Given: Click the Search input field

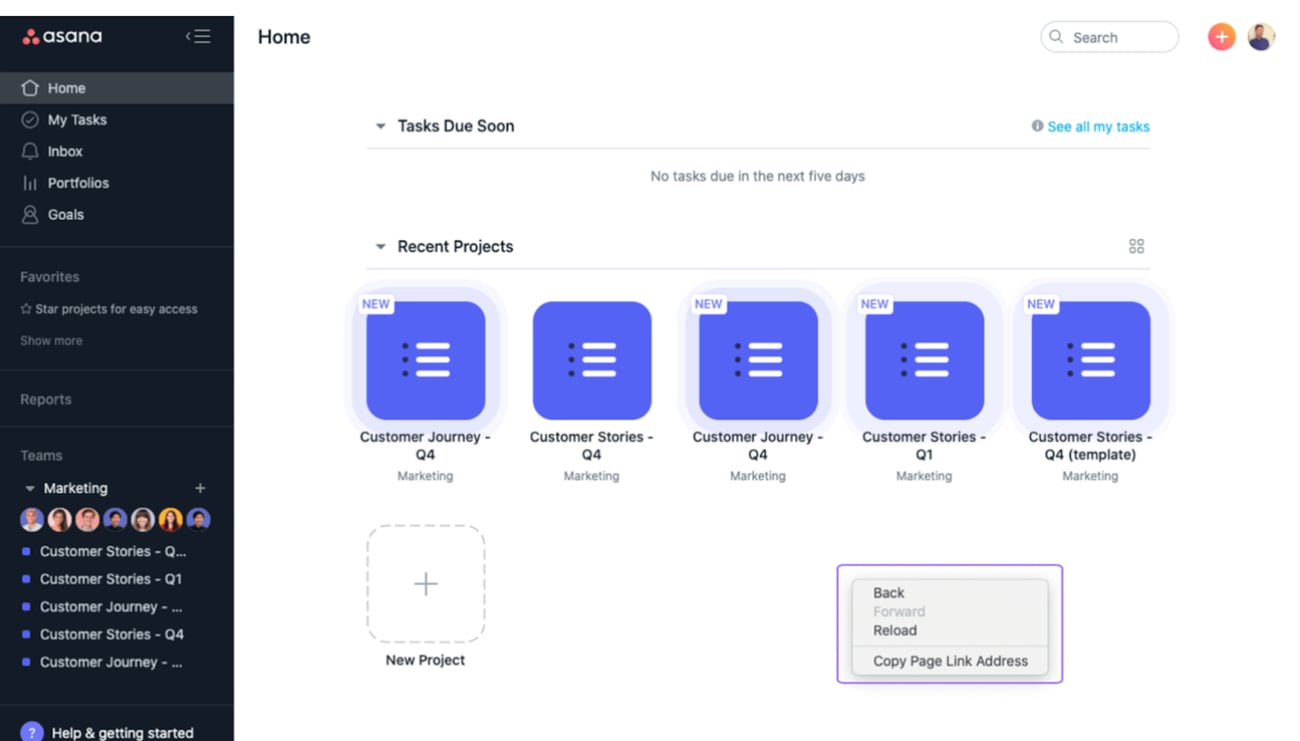Looking at the screenshot, I should pyautogui.click(x=1110, y=37).
